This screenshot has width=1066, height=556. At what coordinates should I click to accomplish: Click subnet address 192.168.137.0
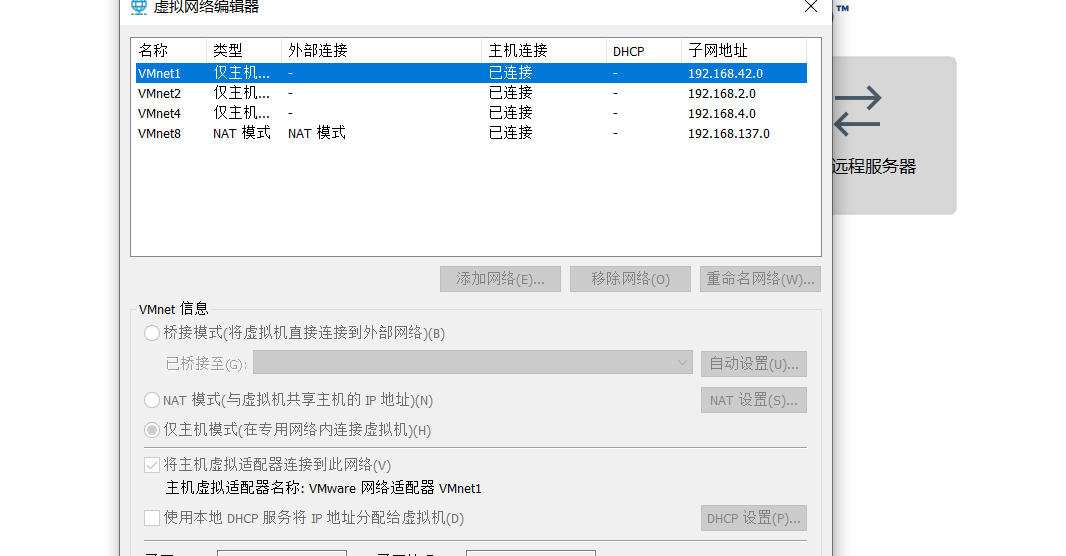tap(729, 133)
